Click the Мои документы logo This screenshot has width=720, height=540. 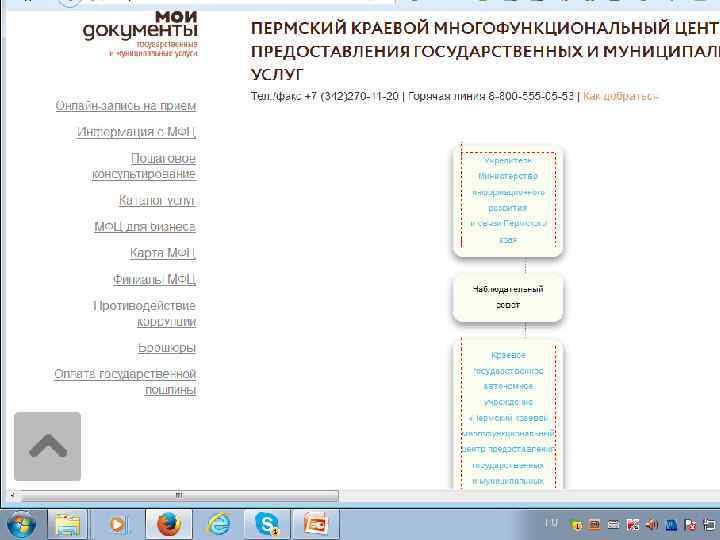[141, 34]
